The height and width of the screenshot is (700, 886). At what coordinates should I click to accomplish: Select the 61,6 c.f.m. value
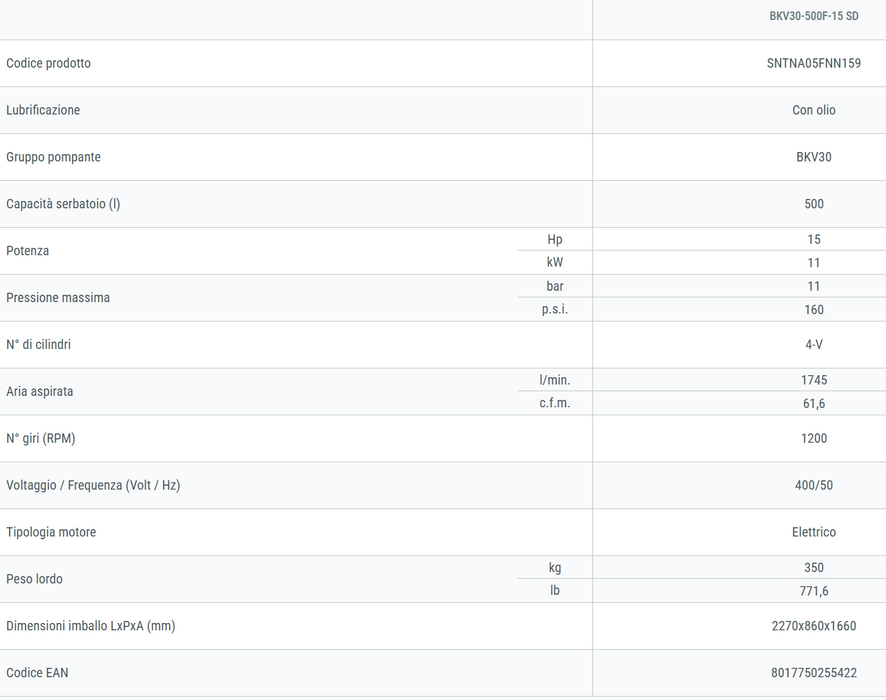coord(814,403)
